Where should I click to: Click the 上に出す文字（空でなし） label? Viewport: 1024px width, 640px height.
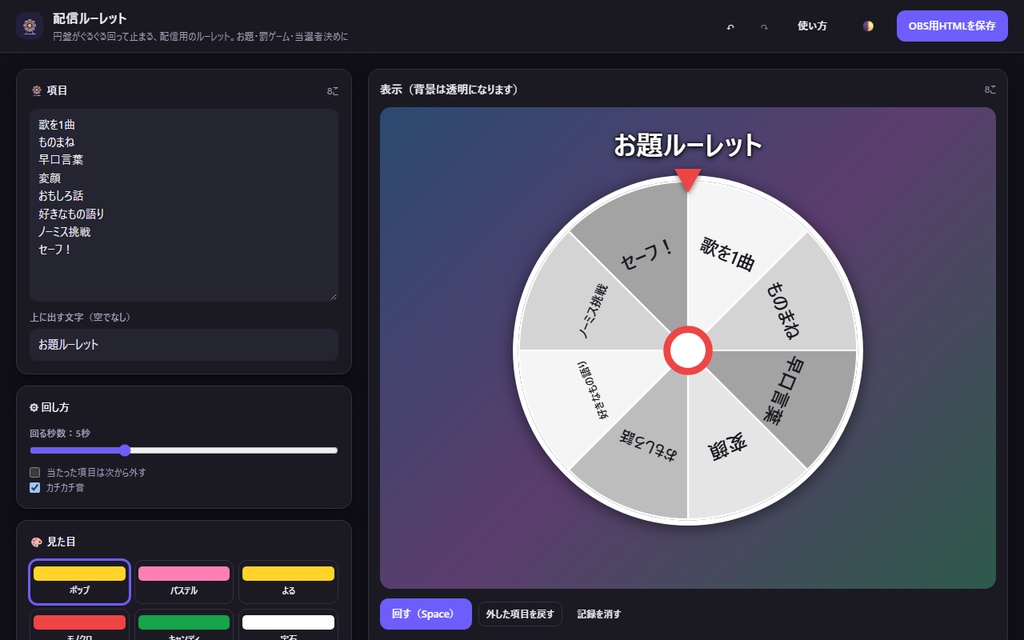click(80, 317)
